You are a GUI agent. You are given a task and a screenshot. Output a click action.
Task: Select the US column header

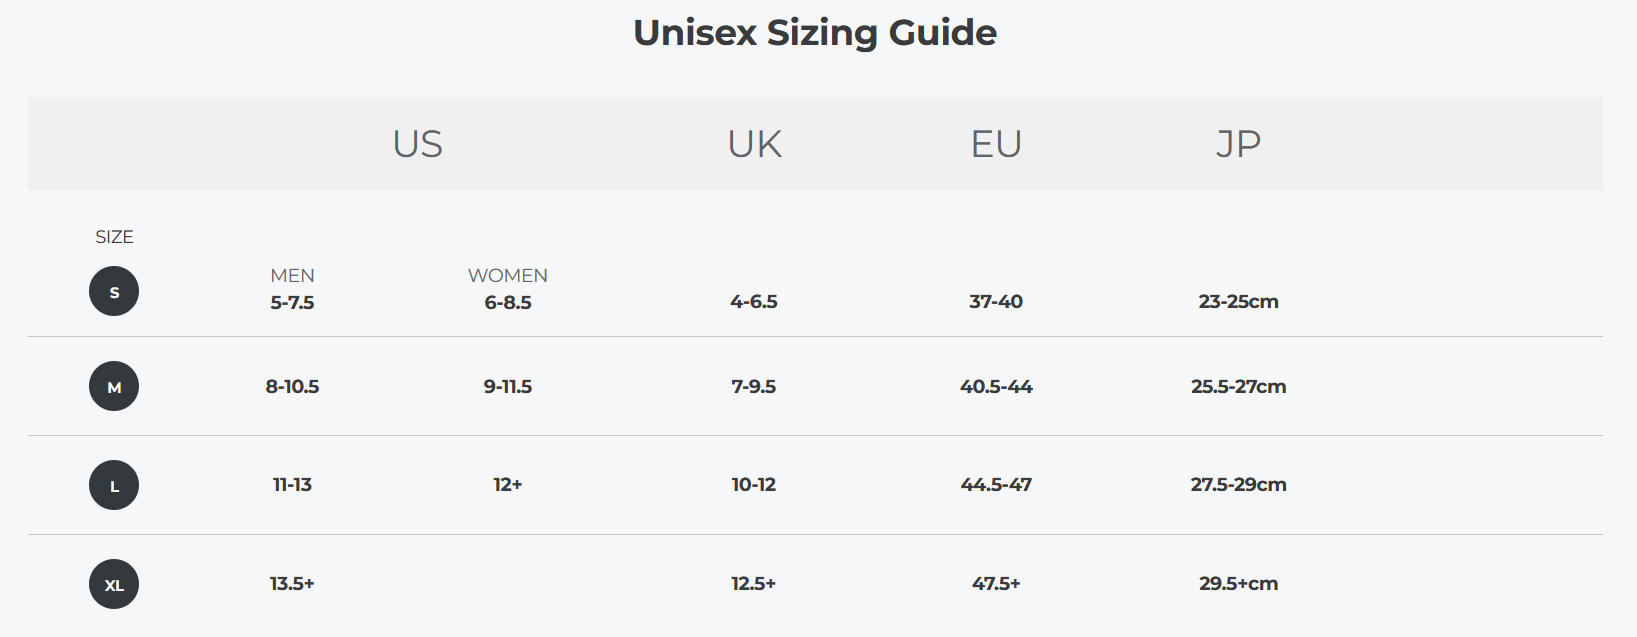point(417,144)
